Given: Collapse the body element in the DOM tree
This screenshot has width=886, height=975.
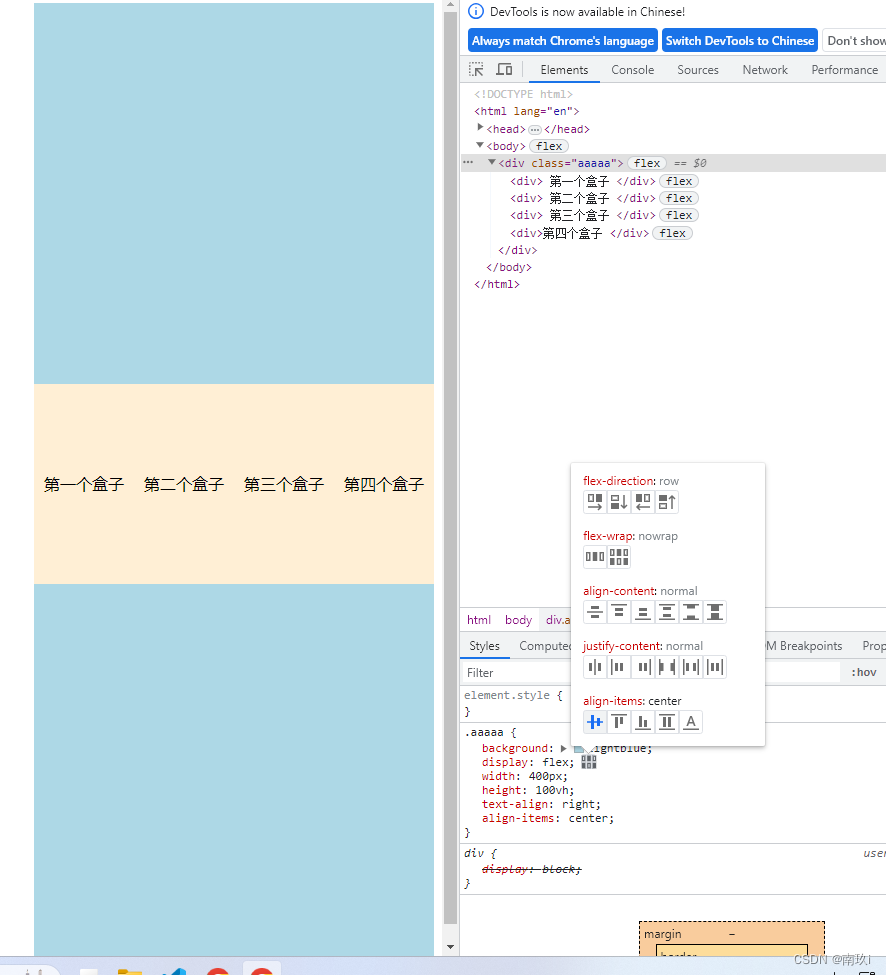Looking at the screenshot, I should pyautogui.click(x=480, y=145).
